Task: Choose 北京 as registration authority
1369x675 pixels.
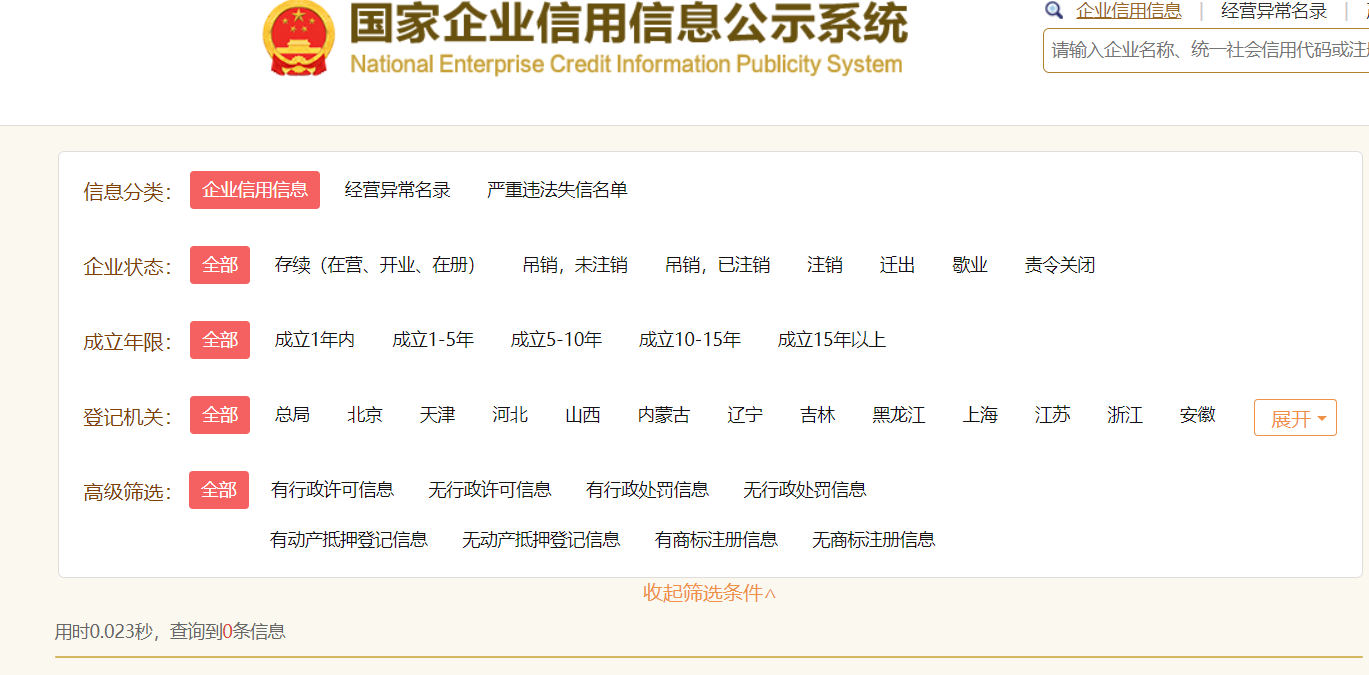Action: point(365,415)
